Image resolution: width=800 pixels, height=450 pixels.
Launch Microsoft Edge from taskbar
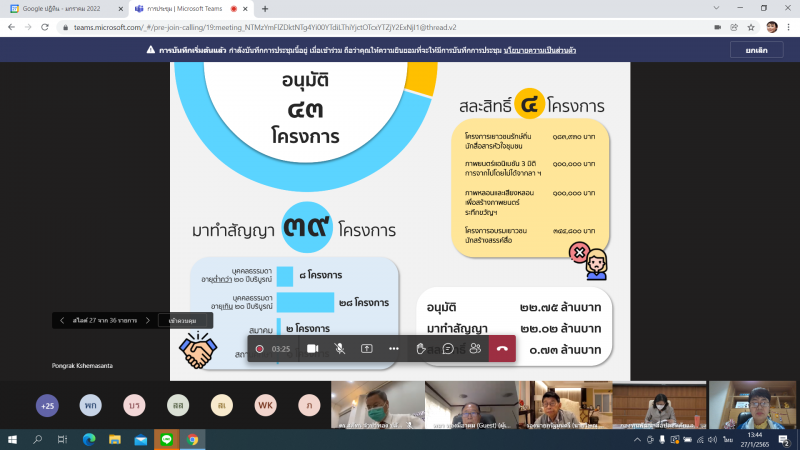pos(89,439)
